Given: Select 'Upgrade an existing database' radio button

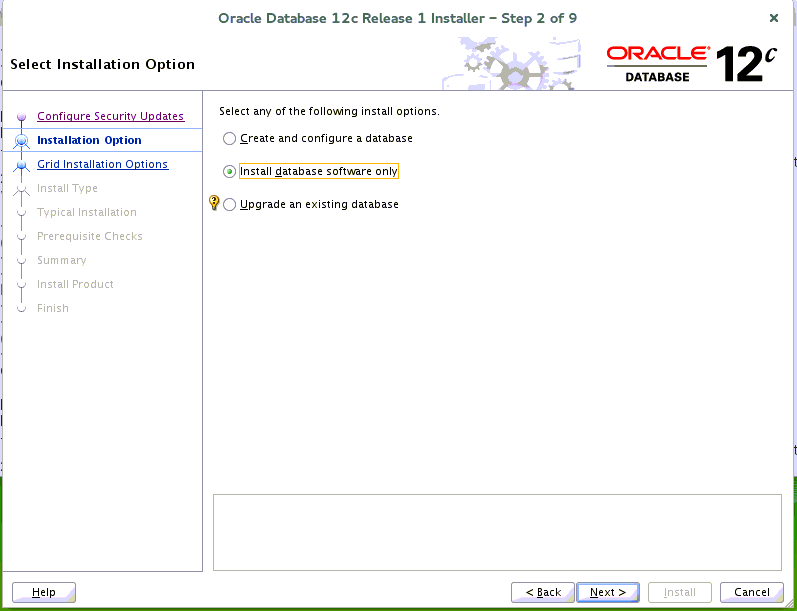Looking at the screenshot, I should pyautogui.click(x=230, y=205).
